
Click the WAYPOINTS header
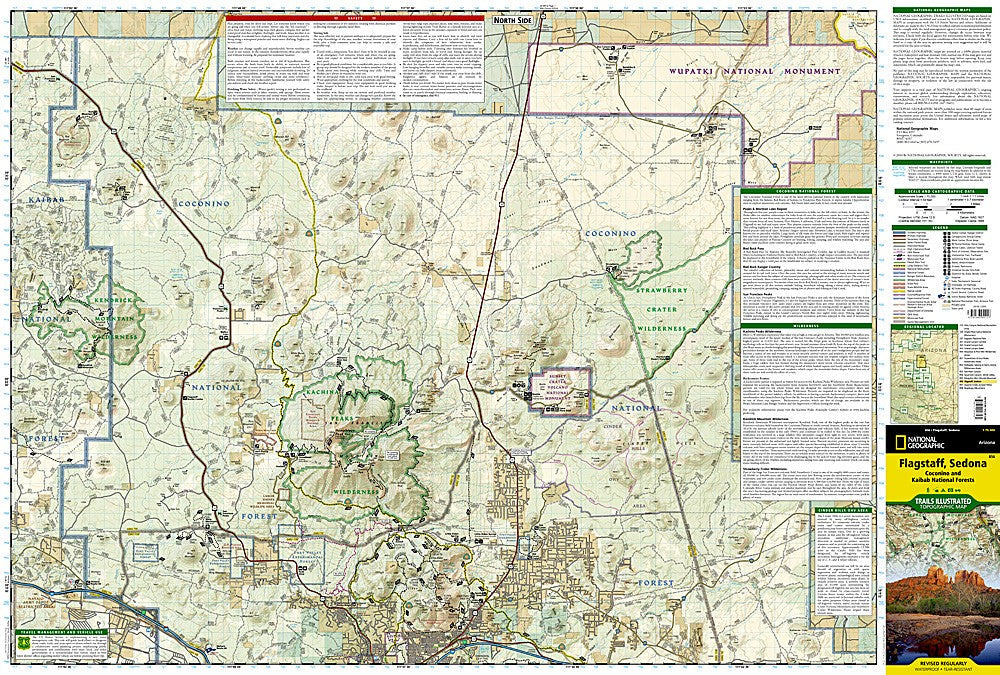click(x=943, y=163)
